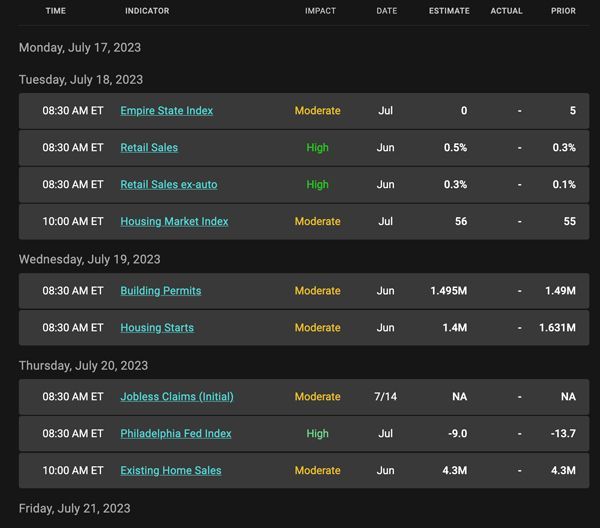
Task: Select the Thursday, July 20, 2023 heading
Action: [83, 366]
